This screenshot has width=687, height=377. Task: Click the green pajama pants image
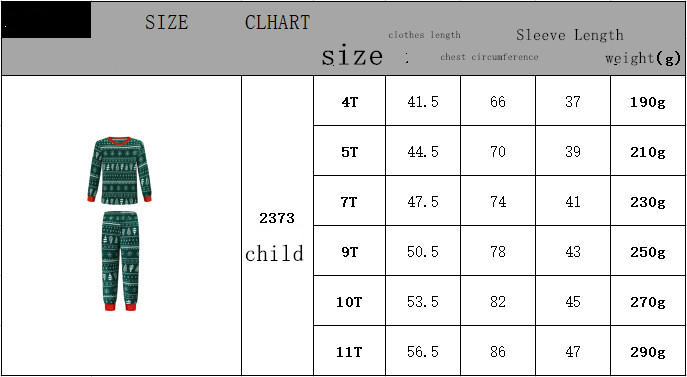120,261
